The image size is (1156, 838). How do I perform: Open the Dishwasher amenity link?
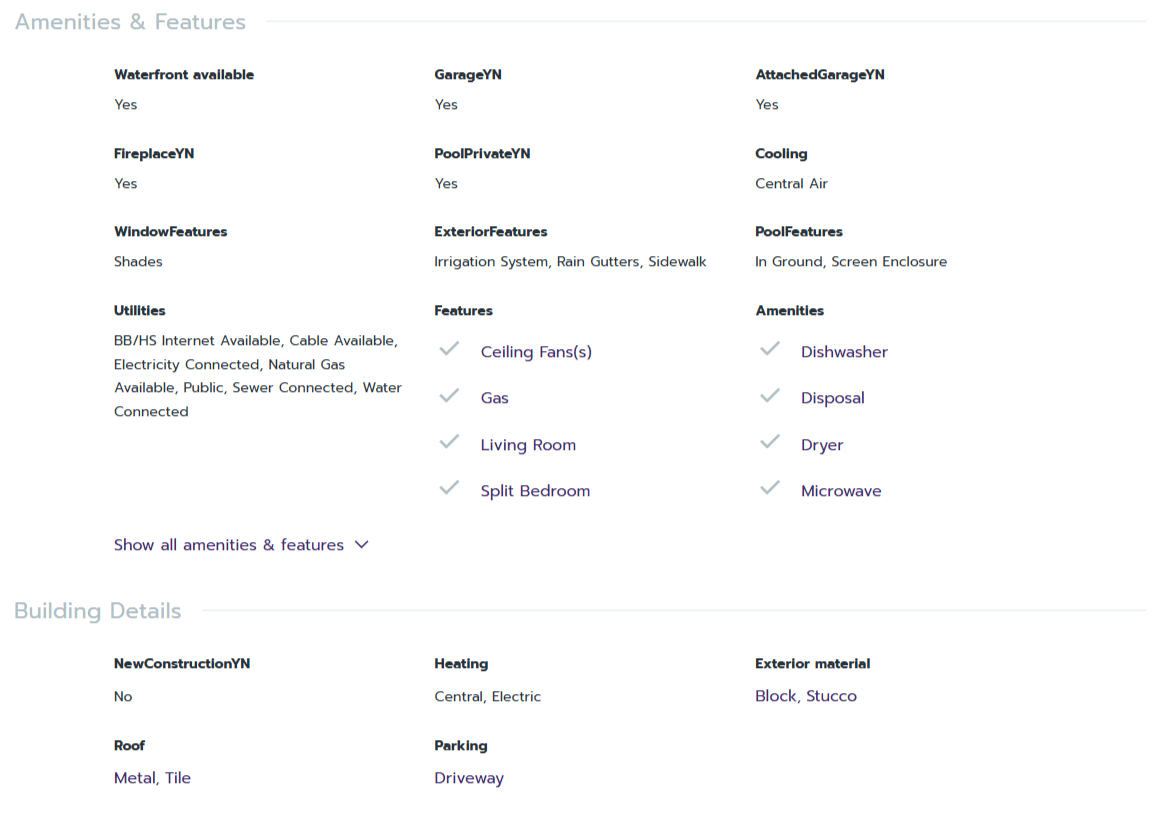[x=844, y=352]
